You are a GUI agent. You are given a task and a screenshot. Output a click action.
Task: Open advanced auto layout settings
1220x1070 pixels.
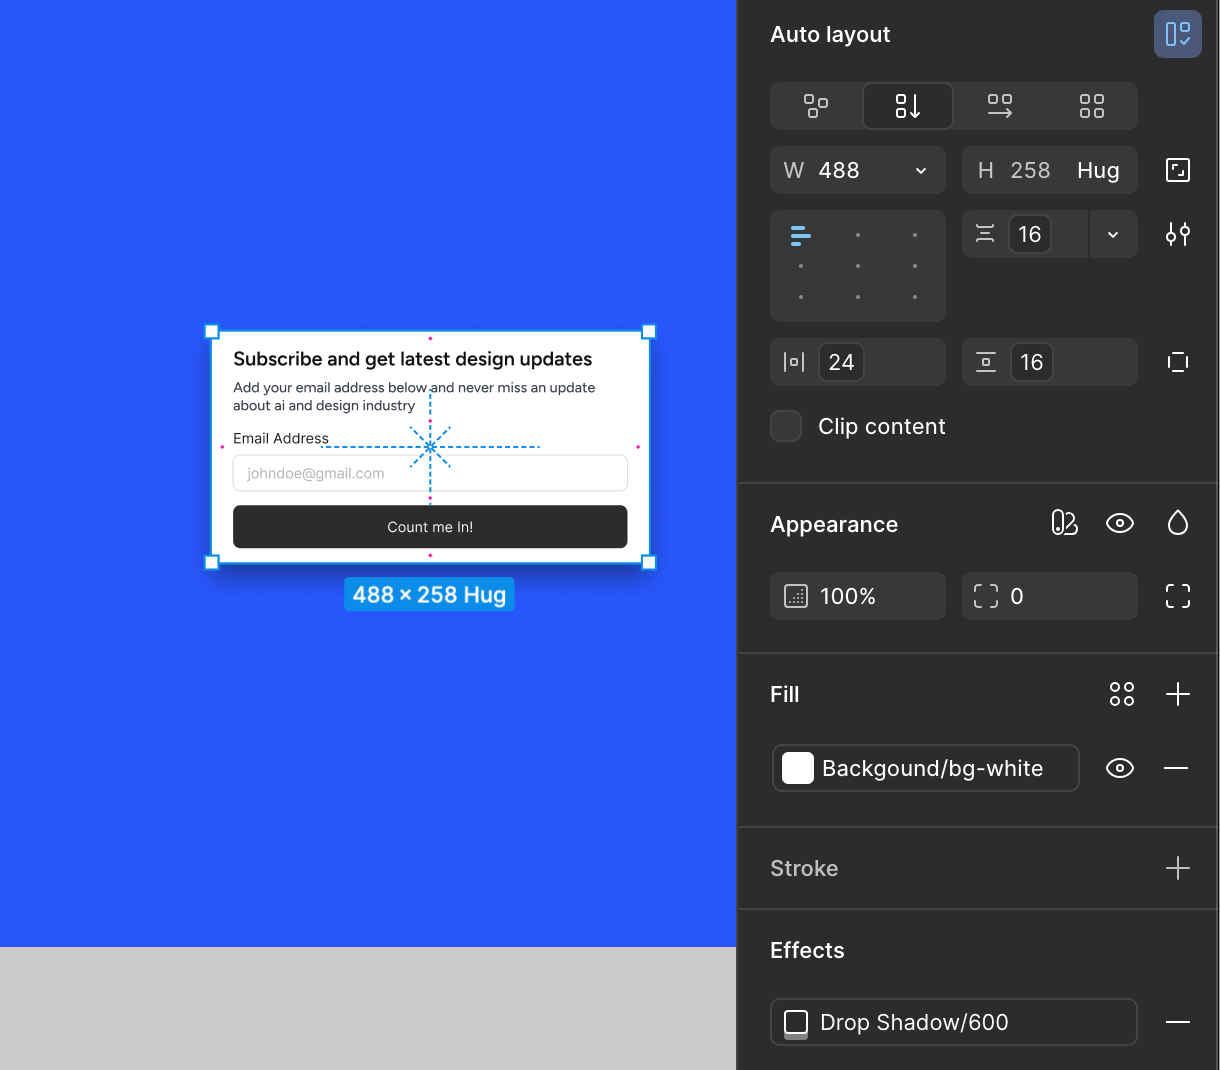[x=1177, y=234]
